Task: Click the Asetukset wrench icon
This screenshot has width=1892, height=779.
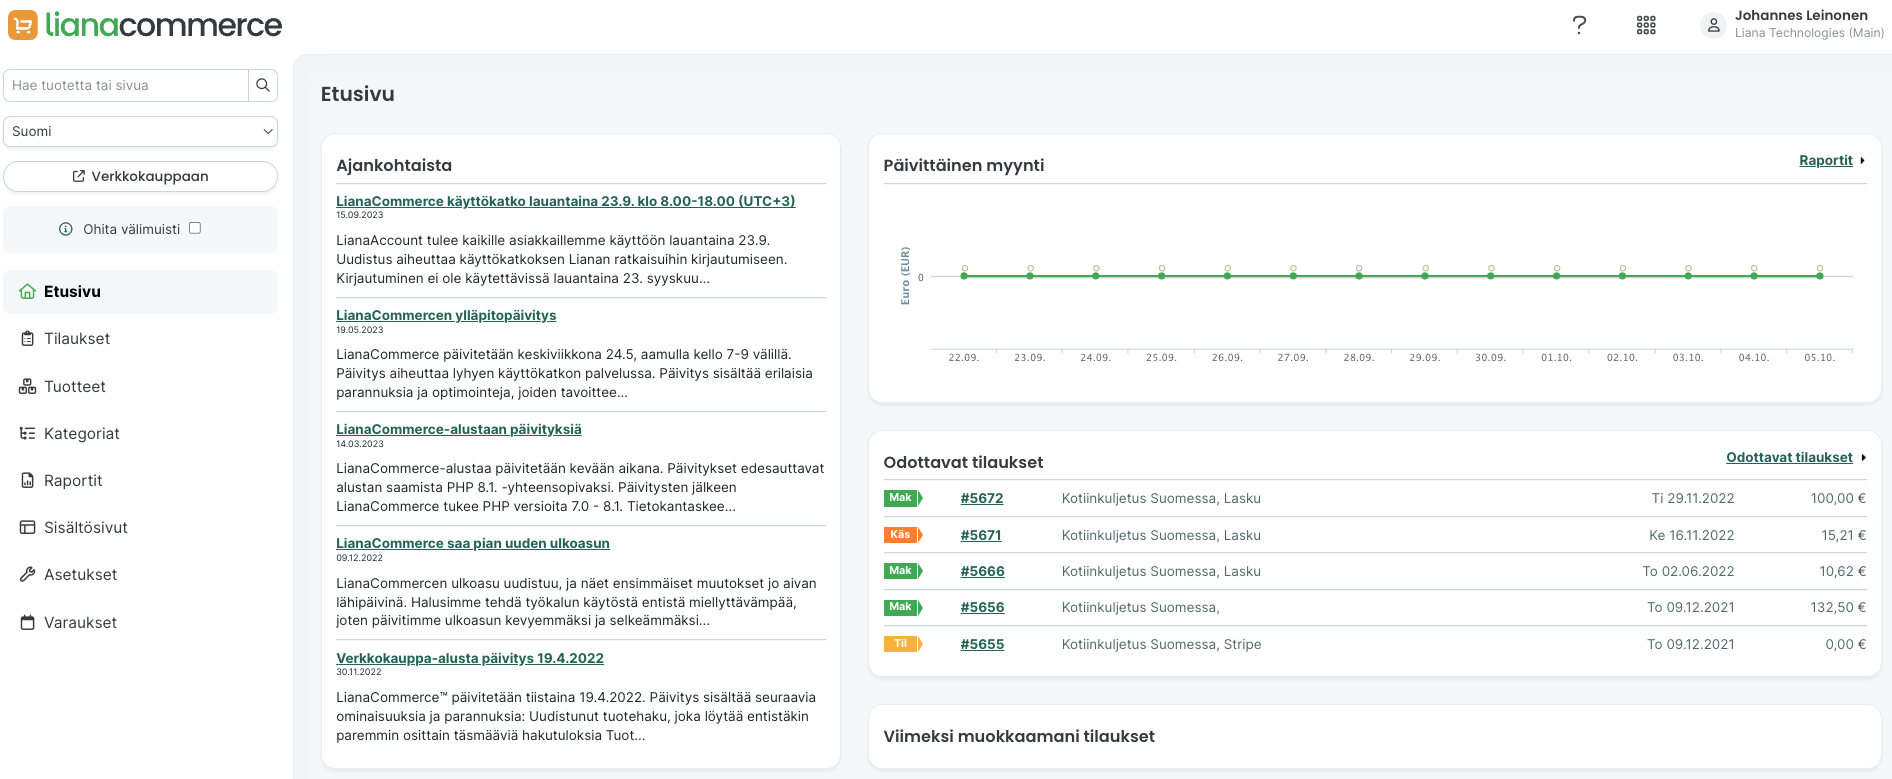Action: coord(28,575)
